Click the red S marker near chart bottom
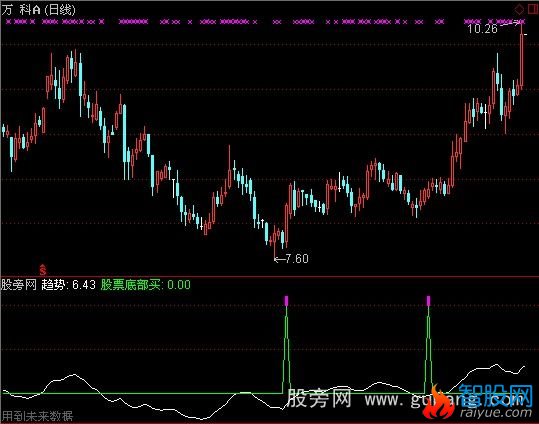The width and height of the screenshot is (539, 424). tap(42, 269)
